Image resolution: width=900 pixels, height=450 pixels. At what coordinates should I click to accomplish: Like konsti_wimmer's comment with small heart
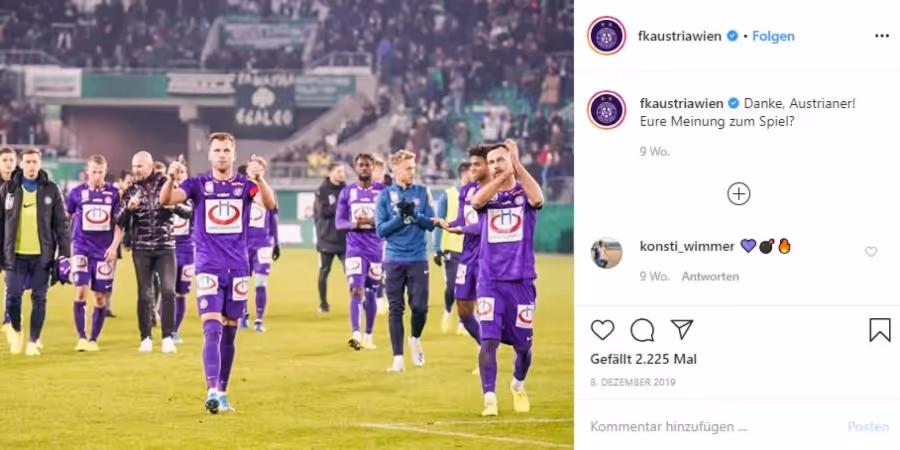point(871,251)
